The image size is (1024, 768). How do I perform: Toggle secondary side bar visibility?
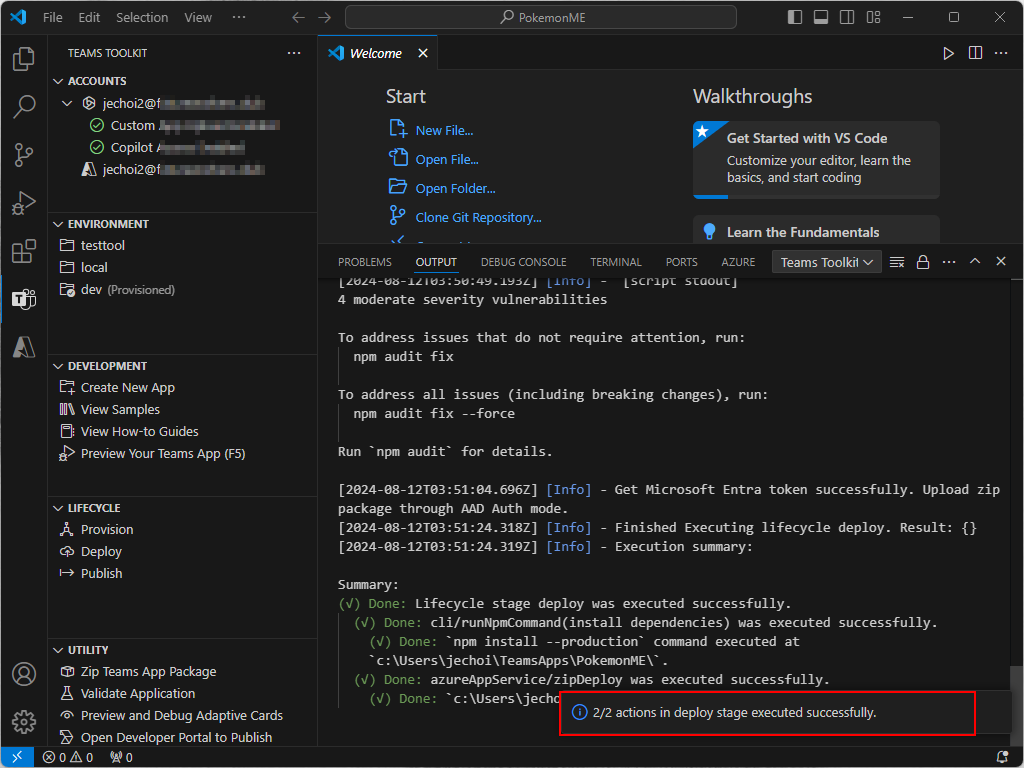847,18
